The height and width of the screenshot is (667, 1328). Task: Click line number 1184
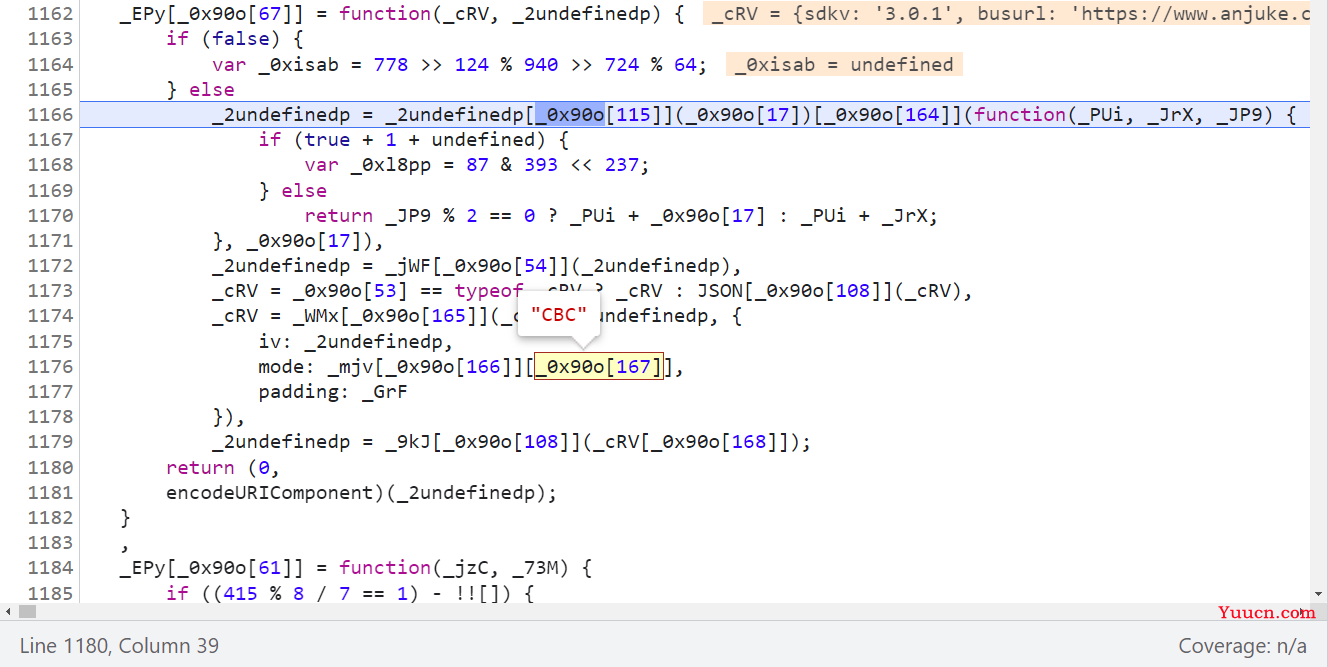coord(50,568)
